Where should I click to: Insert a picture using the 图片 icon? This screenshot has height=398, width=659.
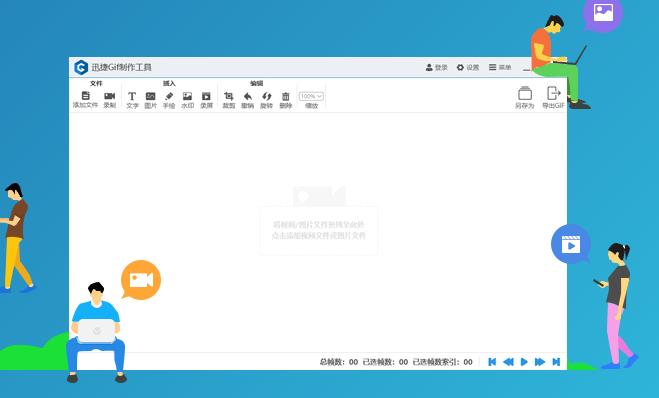click(150, 96)
